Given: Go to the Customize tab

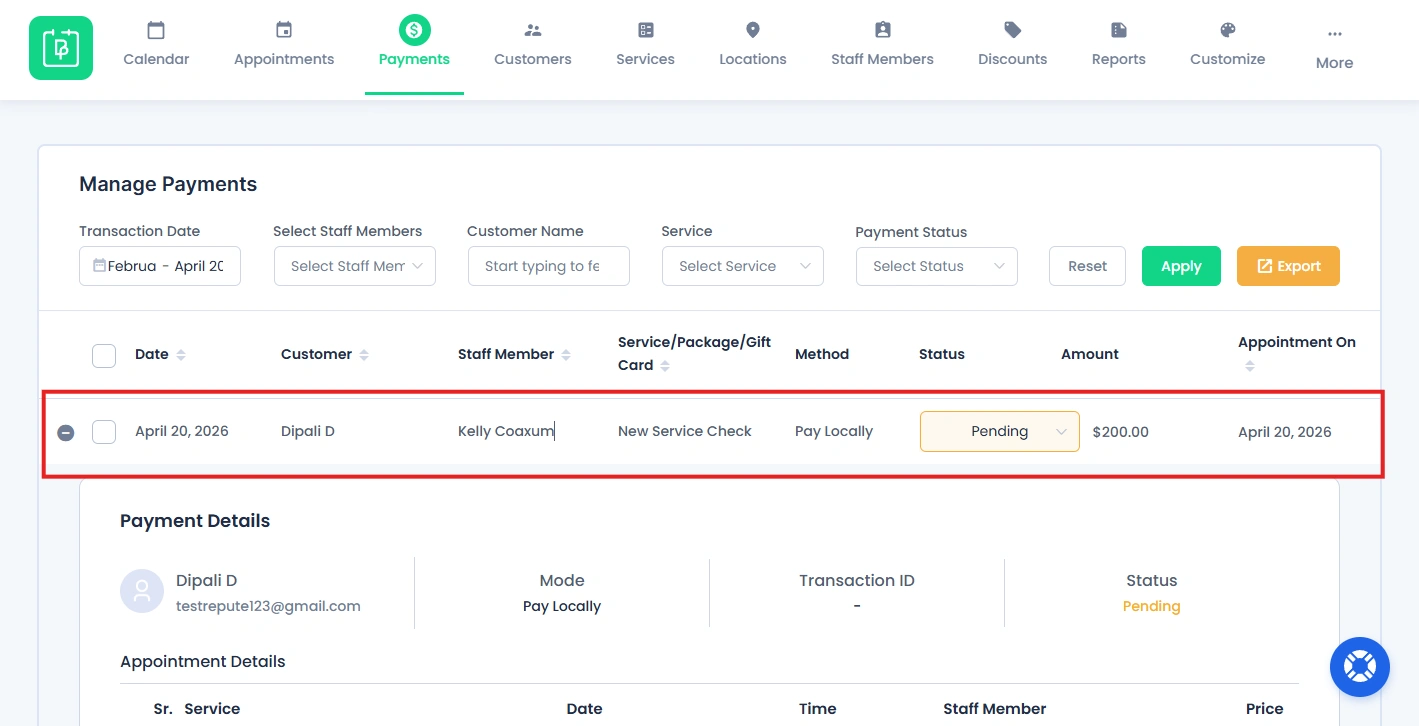Looking at the screenshot, I should click(1228, 59).
